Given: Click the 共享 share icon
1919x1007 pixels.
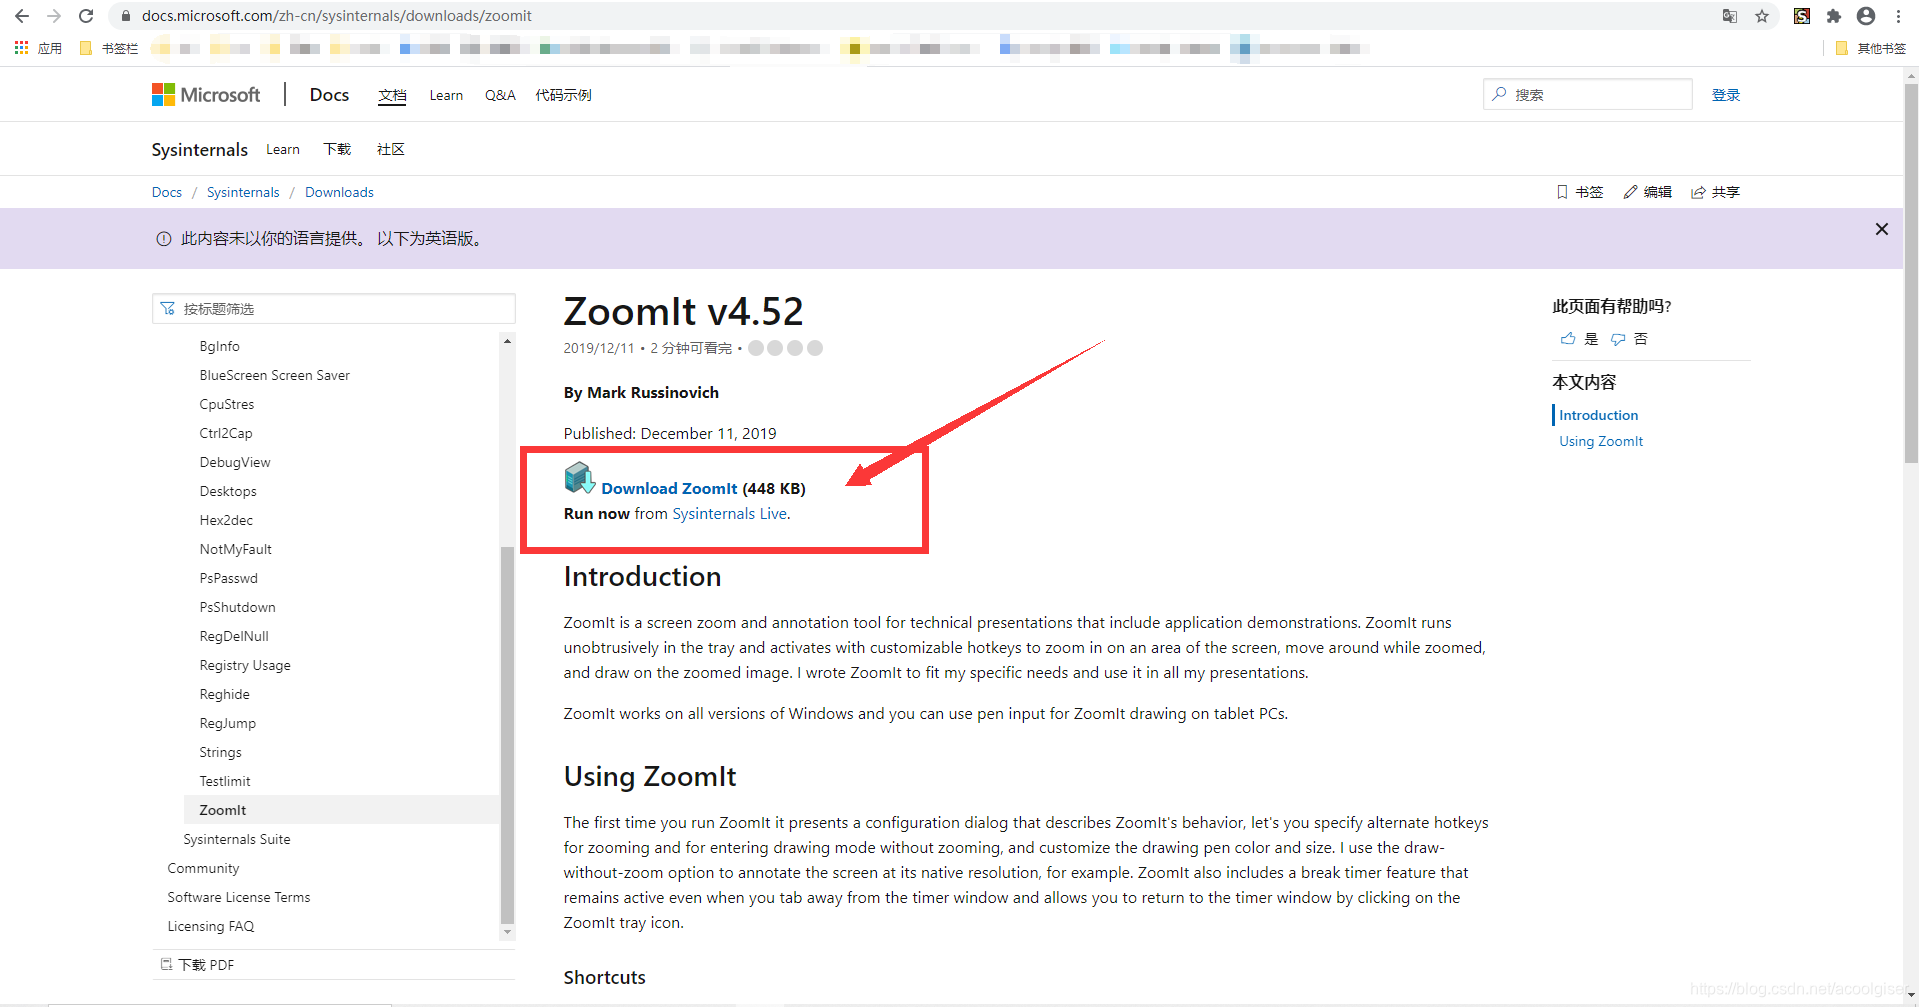Looking at the screenshot, I should pyautogui.click(x=1698, y=192).
